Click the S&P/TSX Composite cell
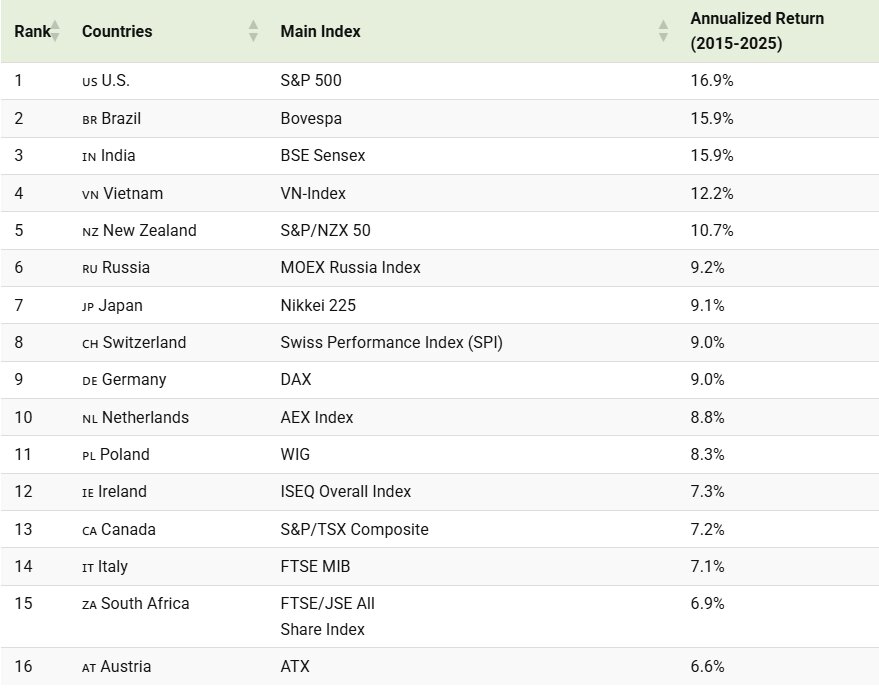879x688 pixels. (354, 529)
